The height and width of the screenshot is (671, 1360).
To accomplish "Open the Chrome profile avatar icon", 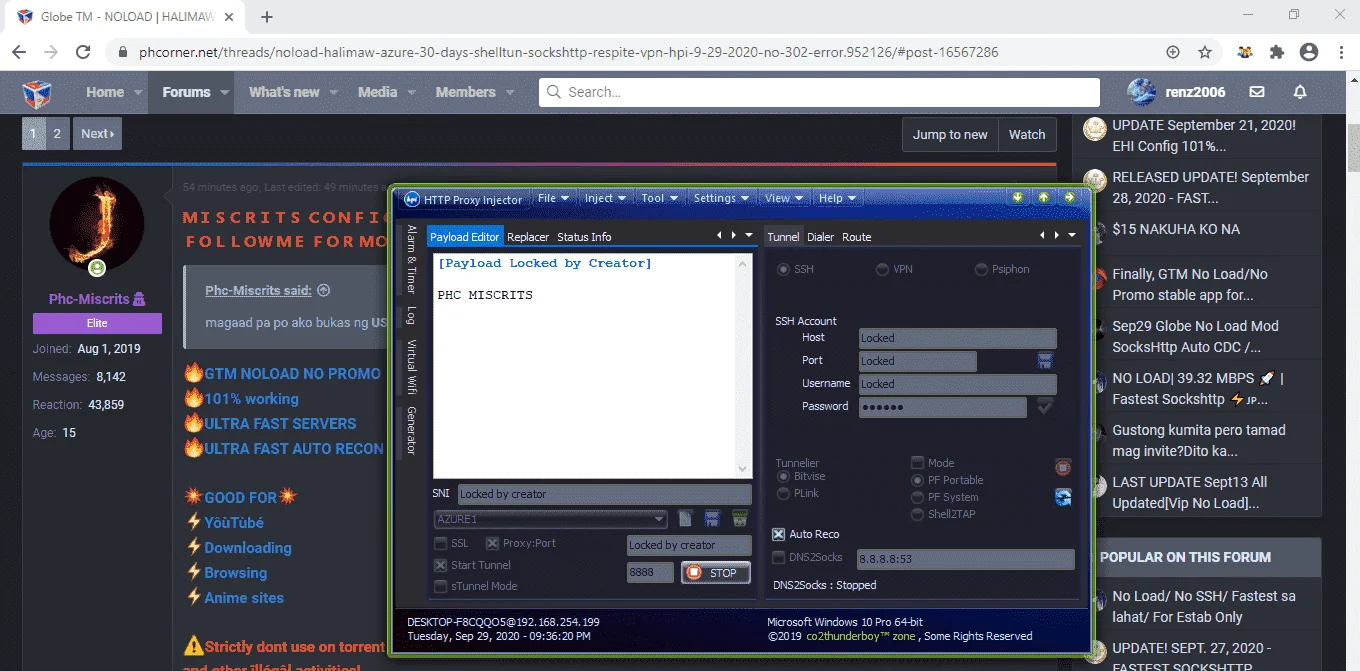I will click(x=1308, y=52).
